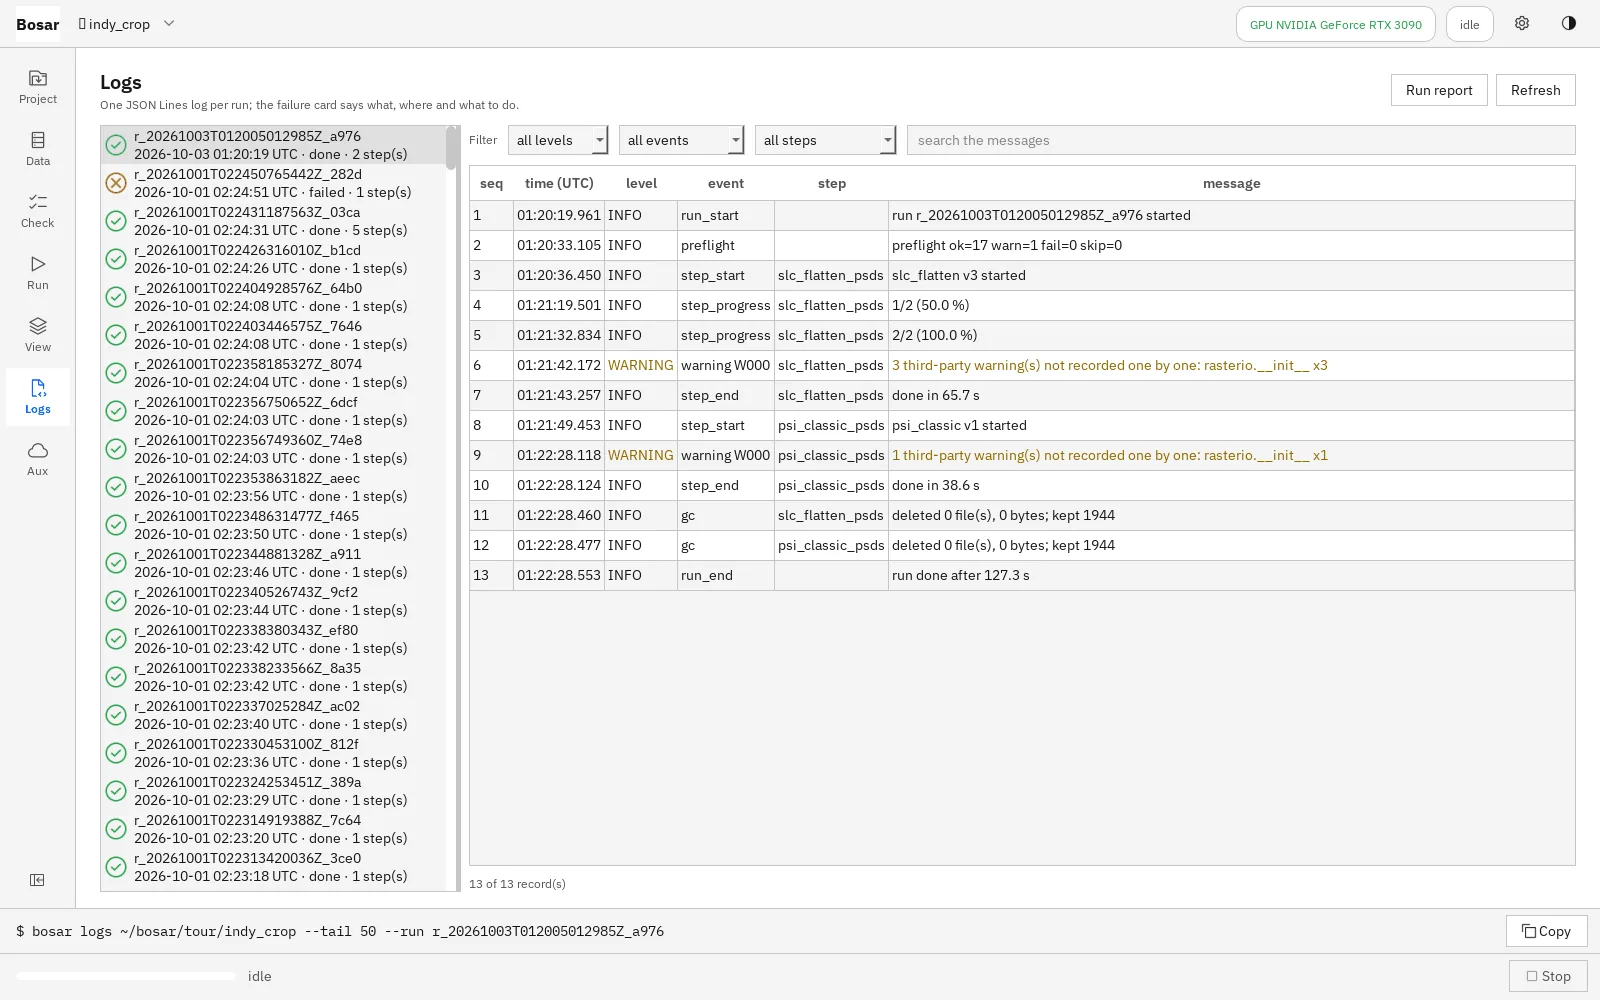Toggle dark/light theme icon

[x=1569, y=24]
